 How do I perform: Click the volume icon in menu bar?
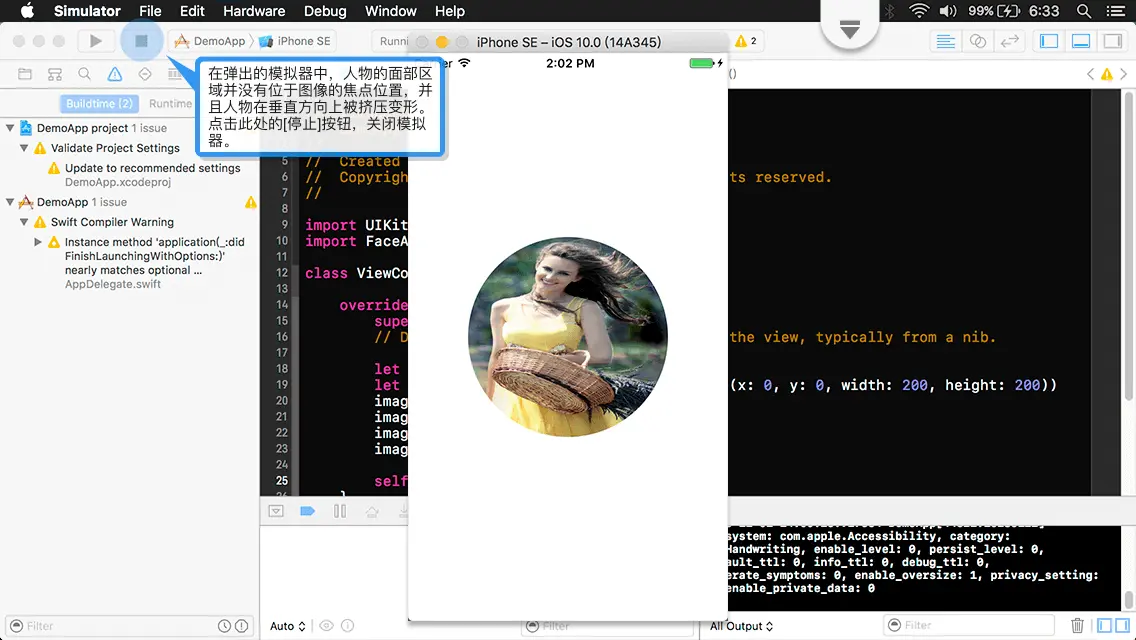point(948,11)
